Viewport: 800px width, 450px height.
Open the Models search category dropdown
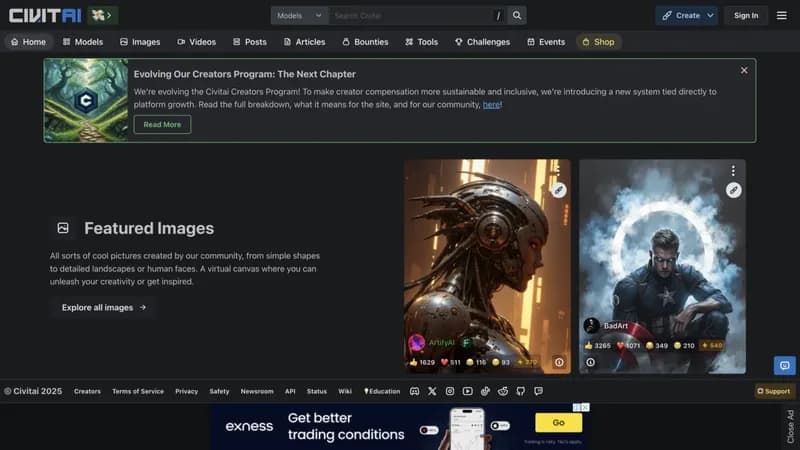[299, 15]
